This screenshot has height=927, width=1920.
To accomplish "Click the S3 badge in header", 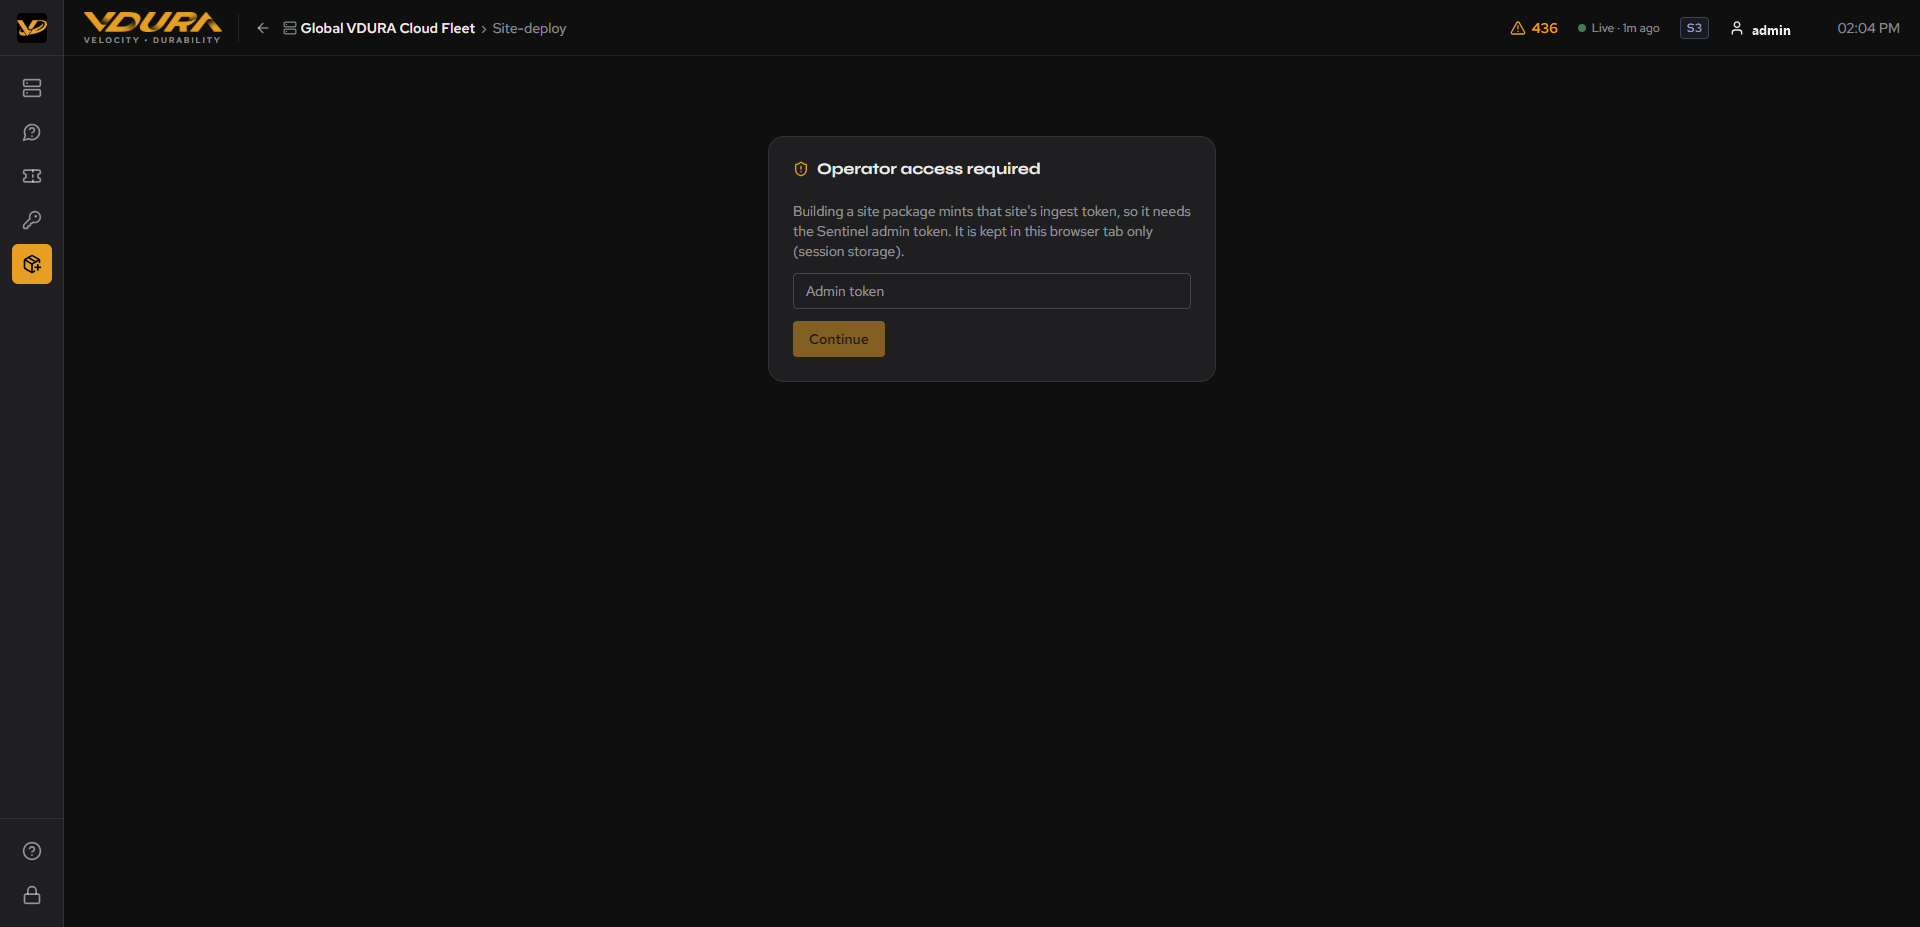I will pyautogui.click(x=1694, y=28).
